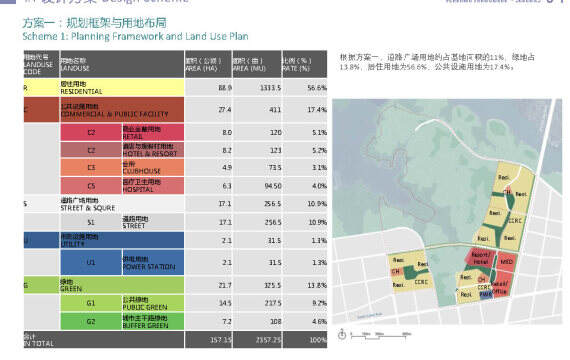Image resolution: width=570 pixels, height=360 pixels.
Task: Select the value '21.7' in the GREEN row
Action: (x=225, y=285)
